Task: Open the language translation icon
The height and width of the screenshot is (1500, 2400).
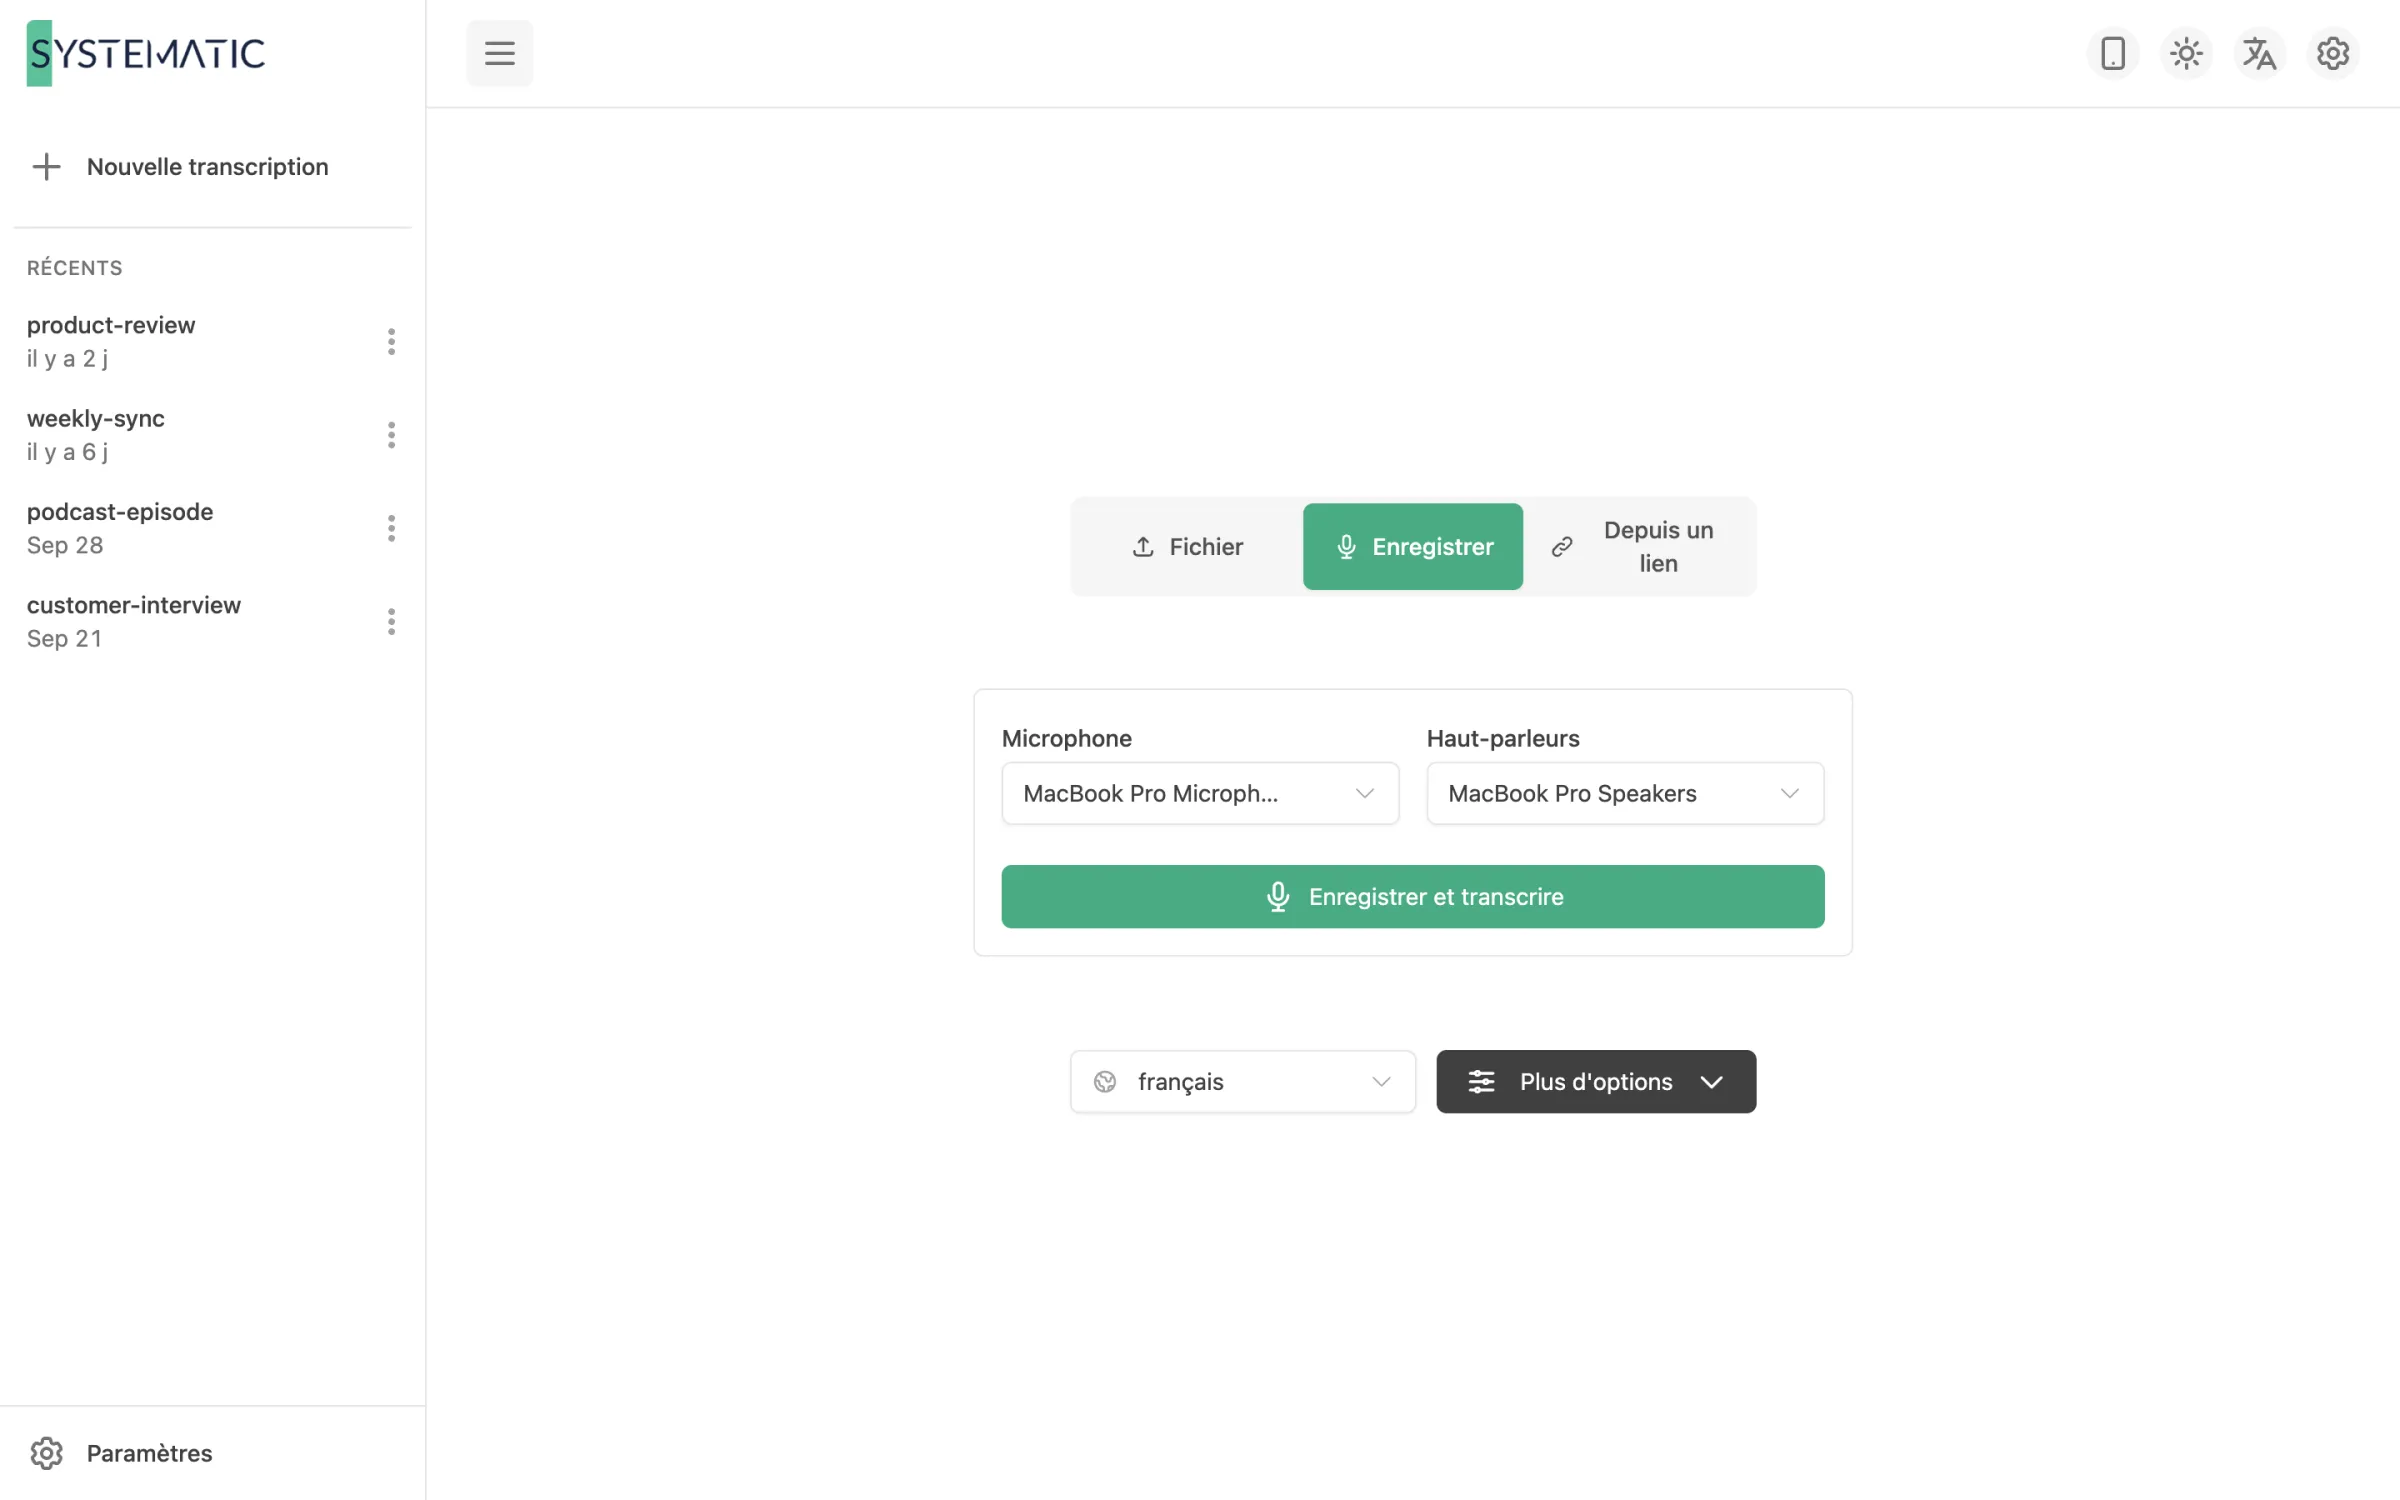Action: point(2259,53)
